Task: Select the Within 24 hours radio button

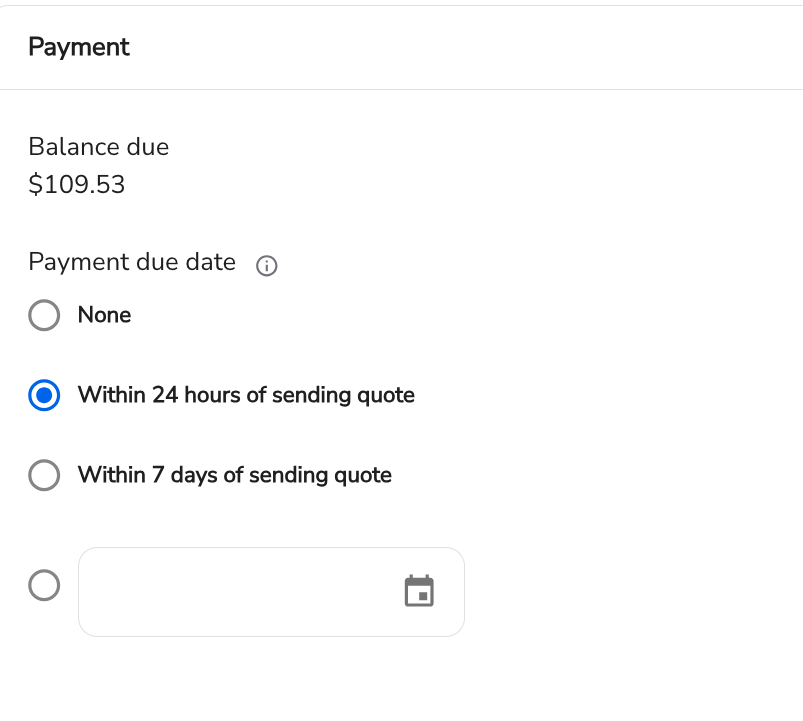Action: tap(44, 395)
